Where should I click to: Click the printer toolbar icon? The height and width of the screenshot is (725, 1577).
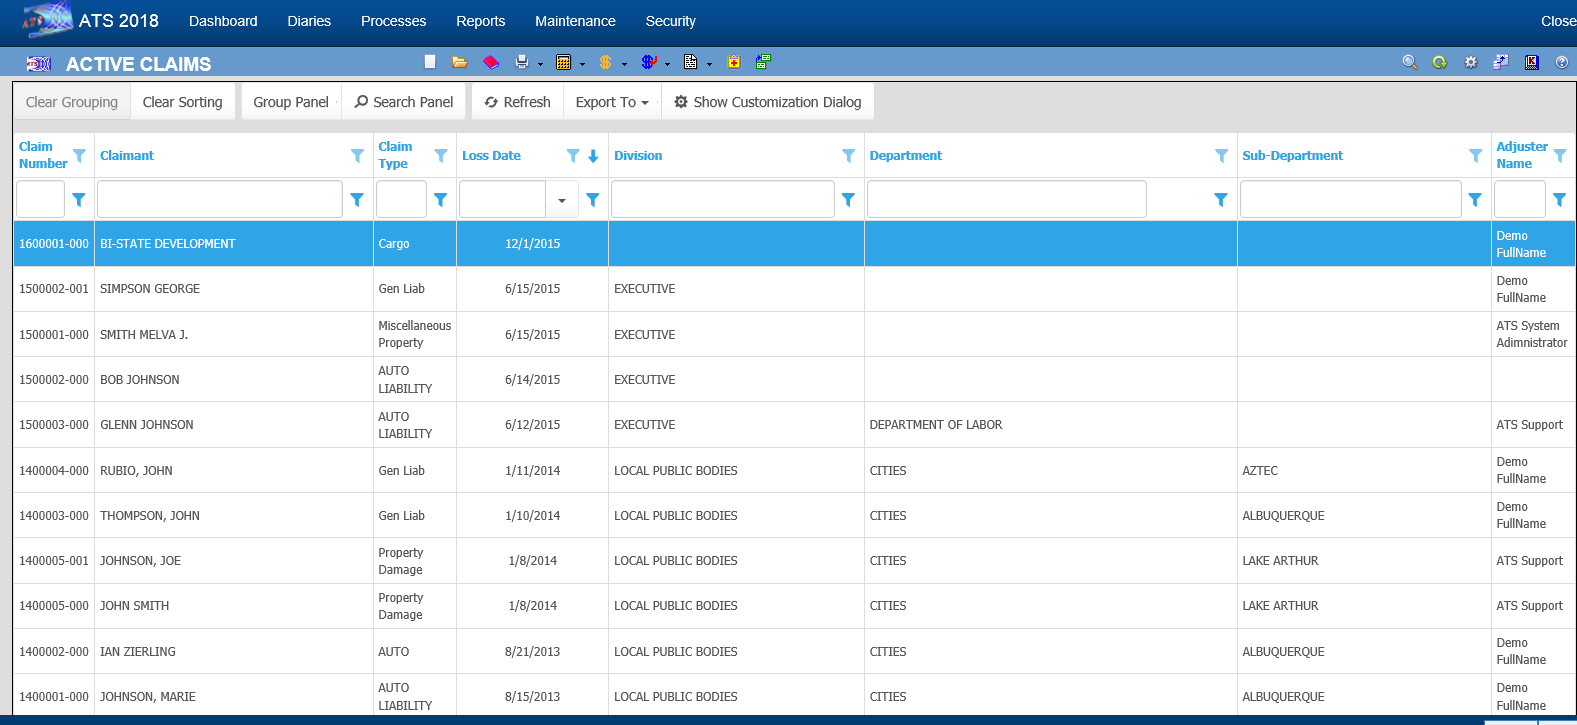tap(521, 62)
